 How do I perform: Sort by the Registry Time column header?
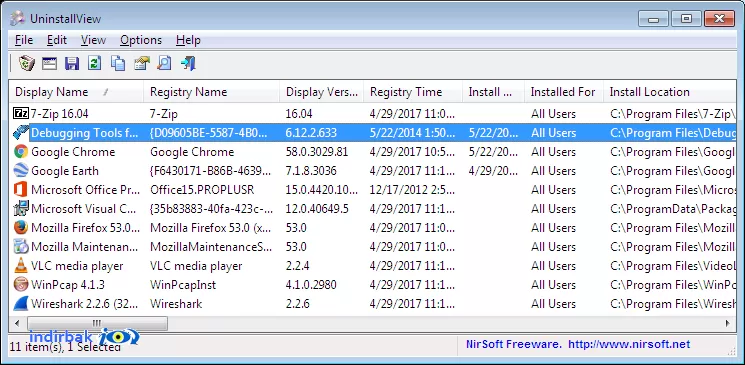[413, 92]
